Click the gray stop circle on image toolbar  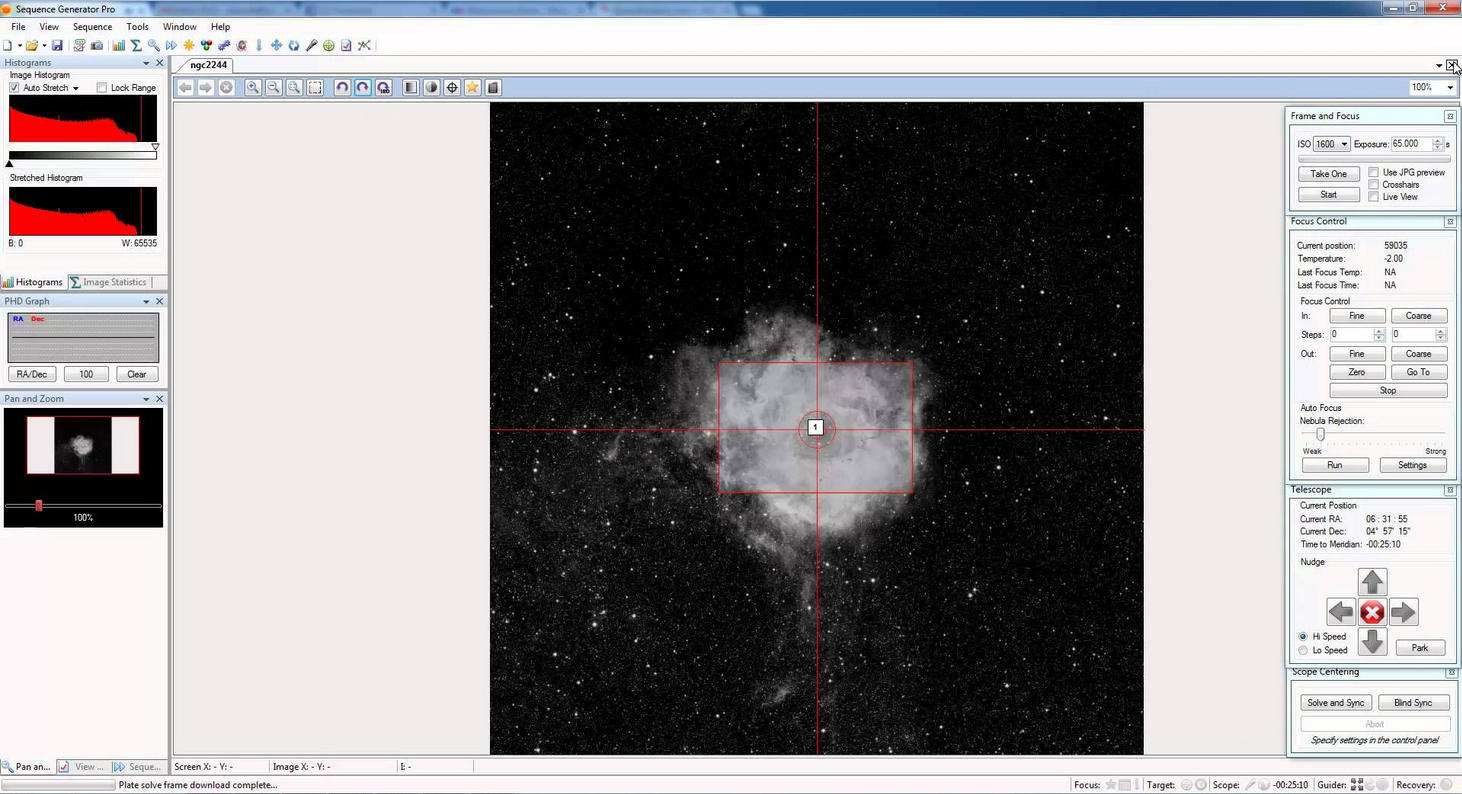tap(226, 87)
